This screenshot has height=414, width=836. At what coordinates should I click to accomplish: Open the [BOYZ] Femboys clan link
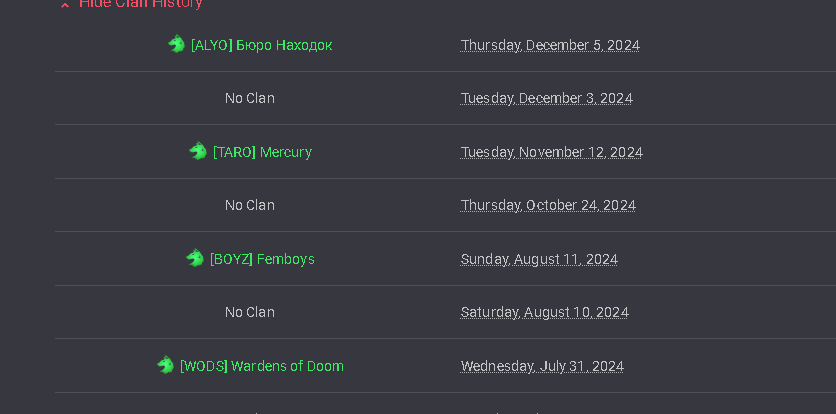[262, 259]
